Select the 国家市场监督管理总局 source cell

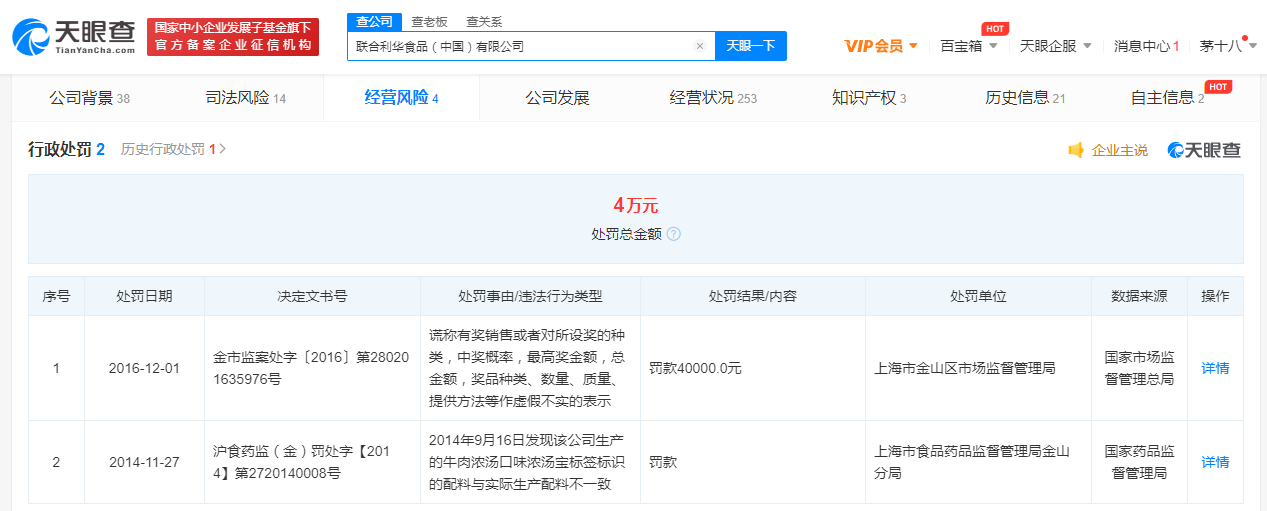point(1139,368)
